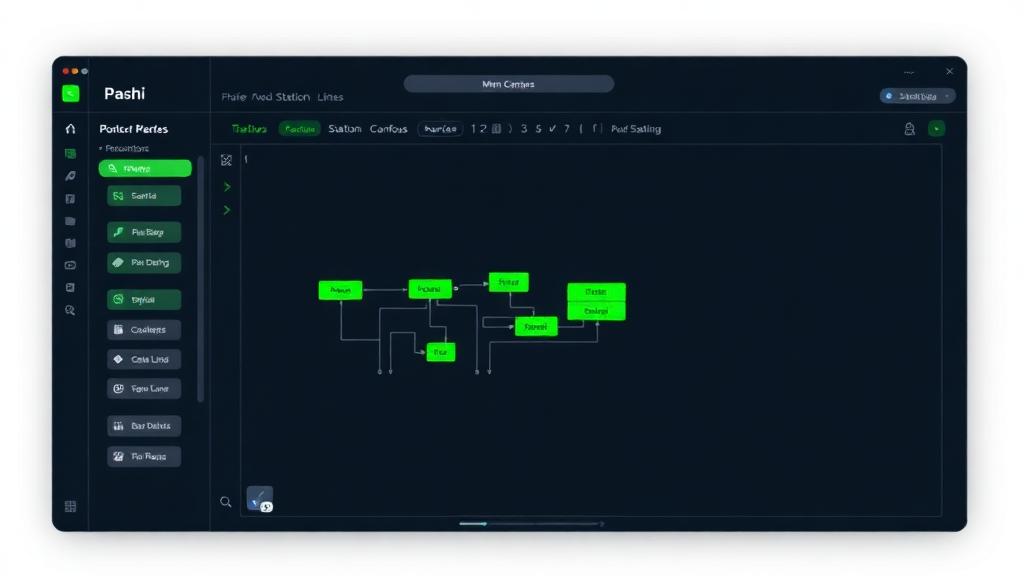Toggle the outlined pill button in toolbar
This screenshot has width=1024, height=576.
click(440, 129)
